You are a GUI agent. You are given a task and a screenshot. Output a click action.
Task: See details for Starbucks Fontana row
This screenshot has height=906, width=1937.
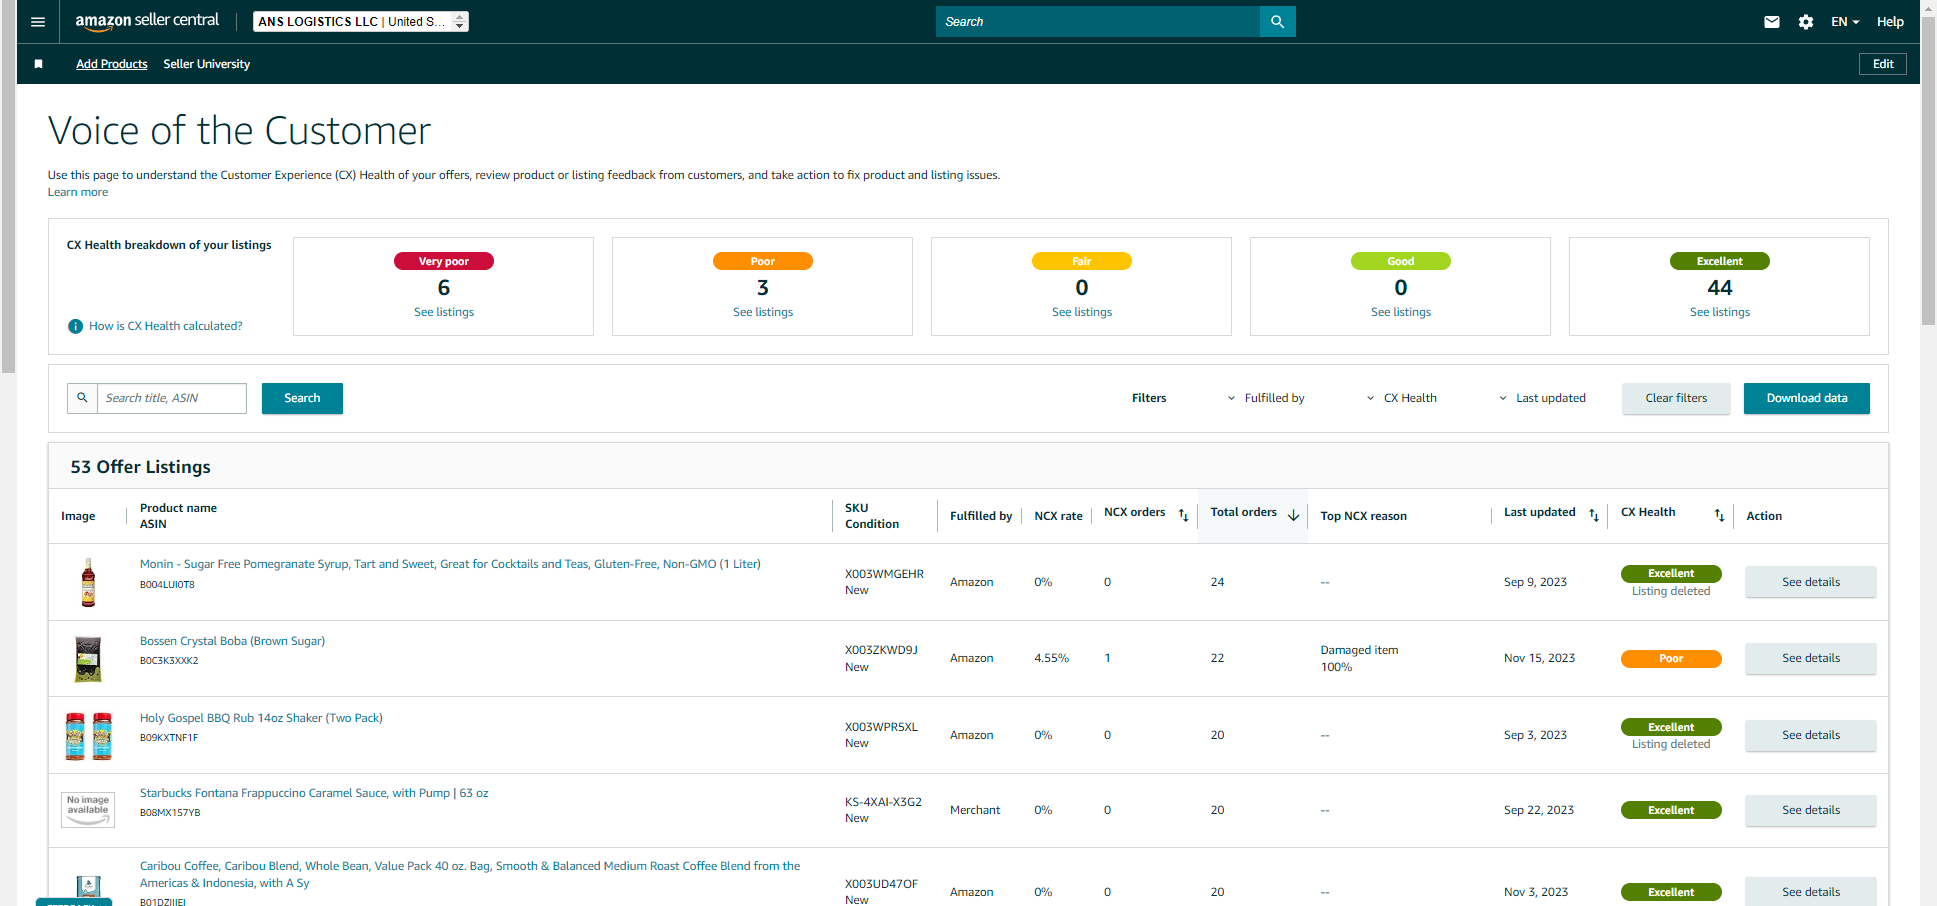click(x=1811, y=810)
